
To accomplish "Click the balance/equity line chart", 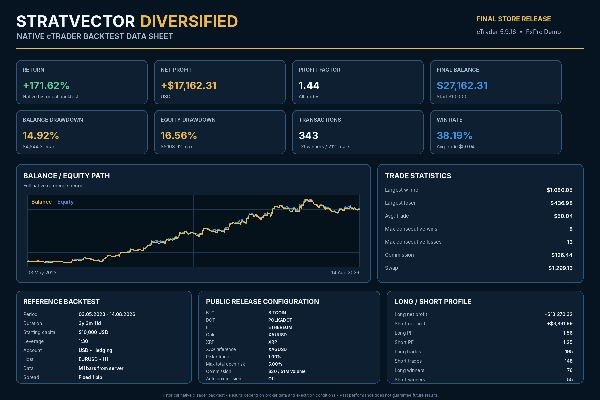I will coord(193,231).
